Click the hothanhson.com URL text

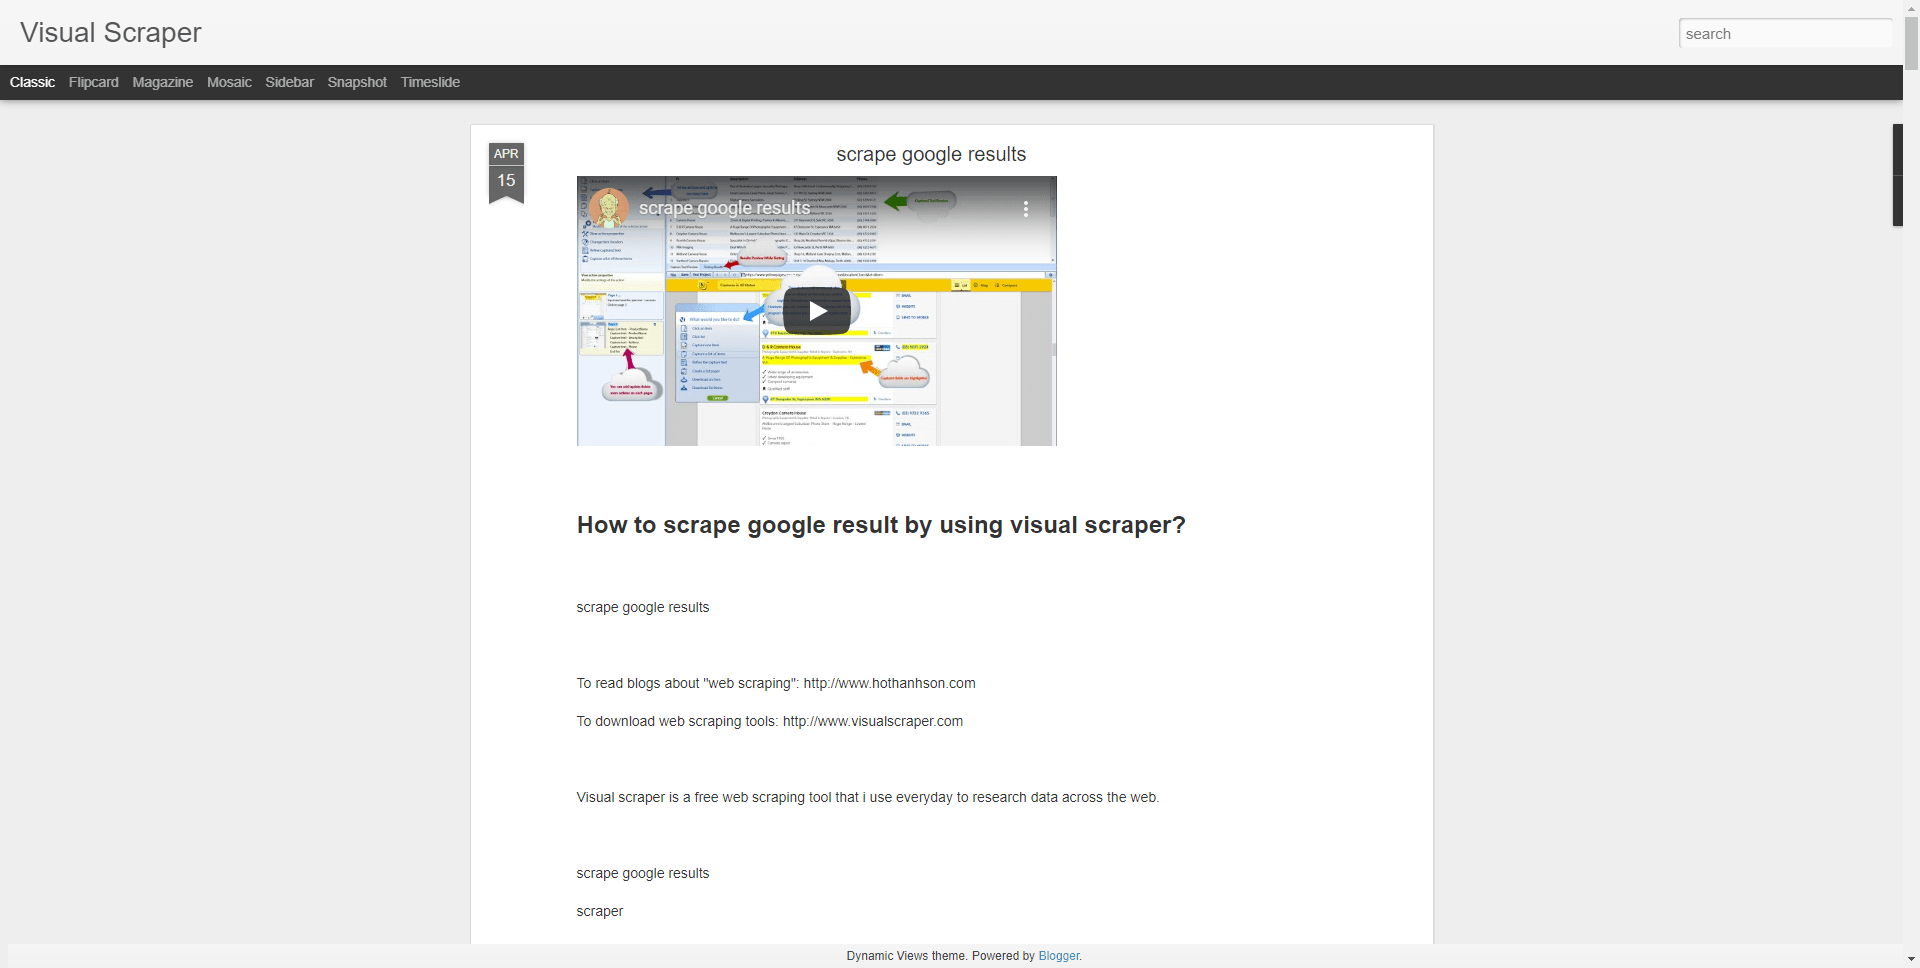point(889,683)
